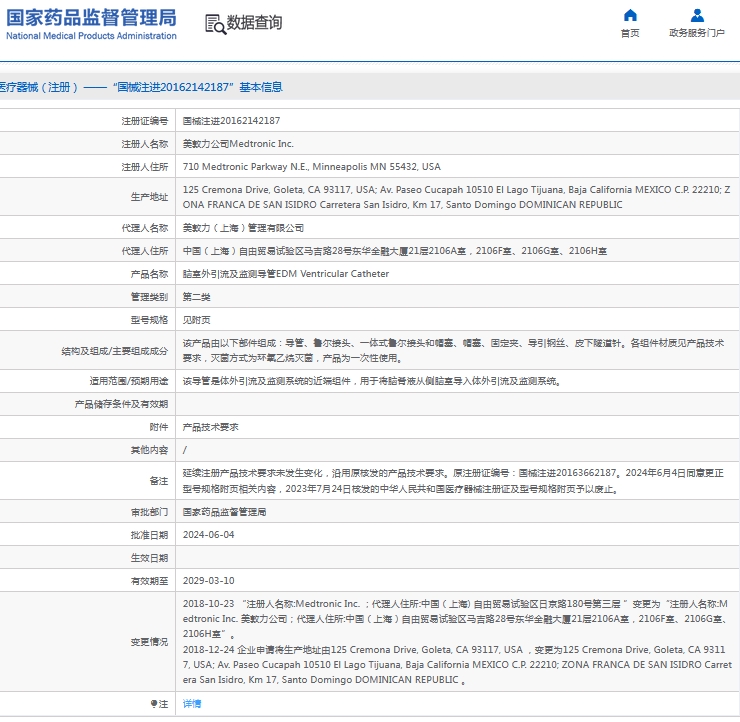Click the home house icon
This screenshot has height=722, width=740.
point(630,16)
